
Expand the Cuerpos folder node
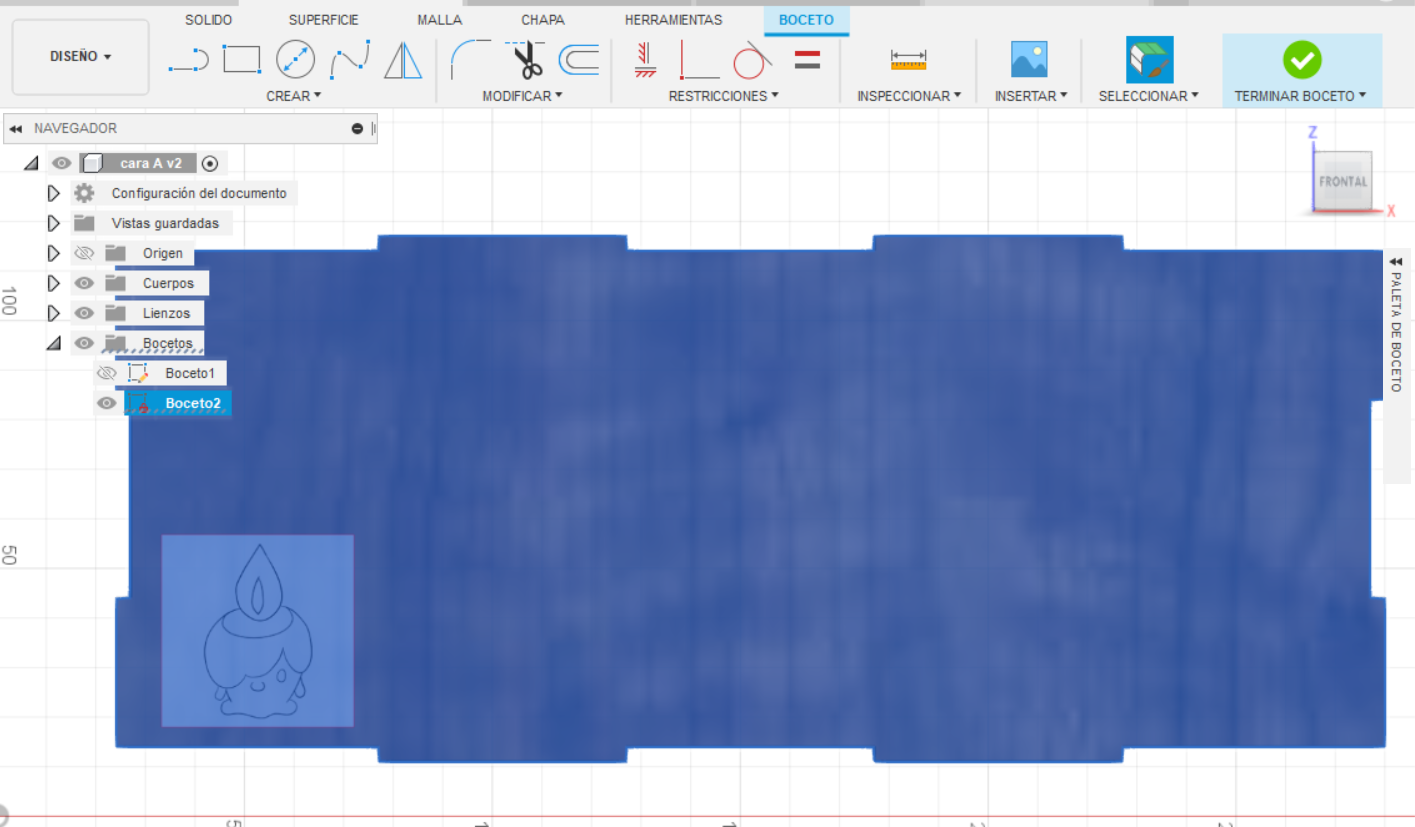coord(54,283)
